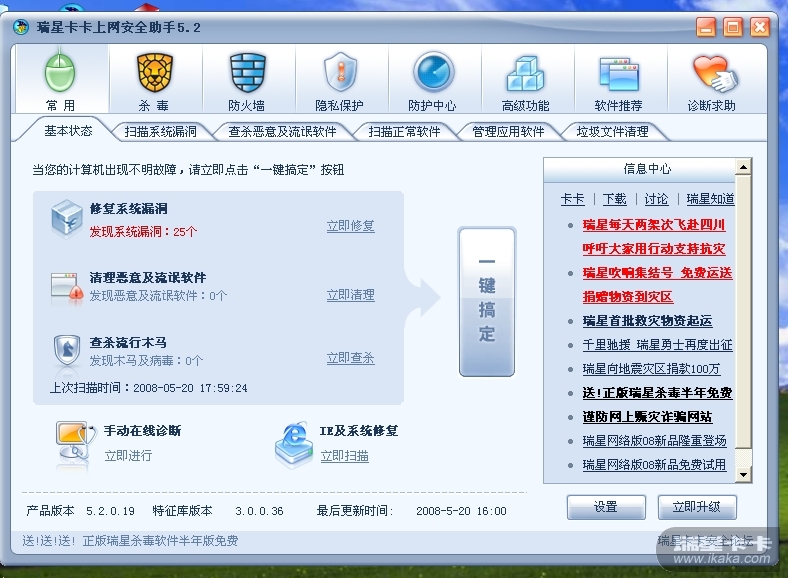Open news 瑞星向地震灾区捐款100万
The image size is (788, 578).
coord(651,369)
